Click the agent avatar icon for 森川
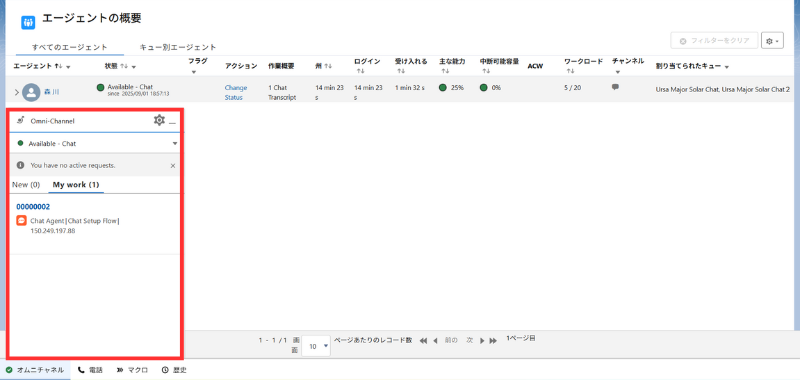The image size is (800, 380). point(31,92)
